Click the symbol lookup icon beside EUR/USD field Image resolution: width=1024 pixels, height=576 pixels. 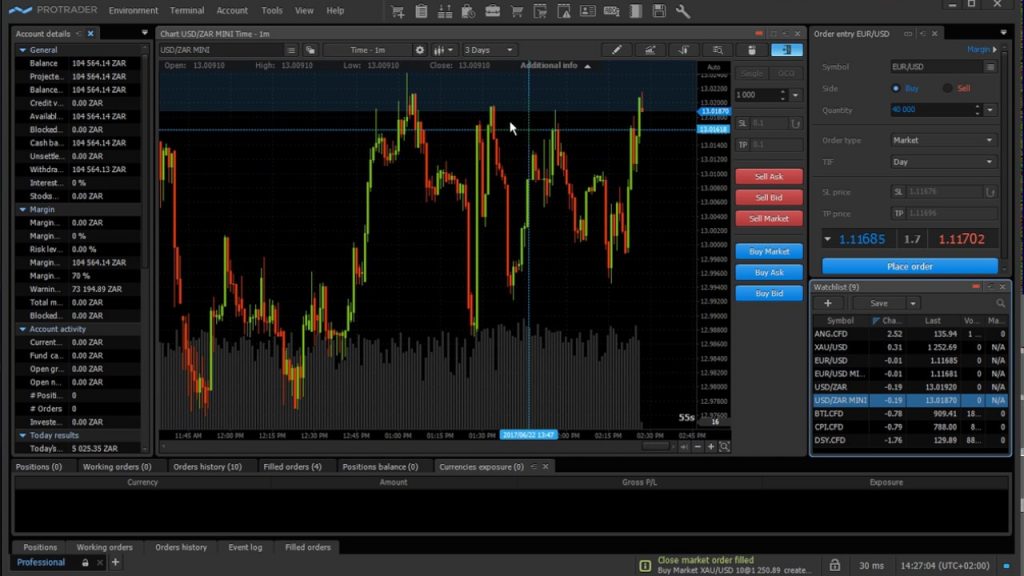tap(990, 67)
